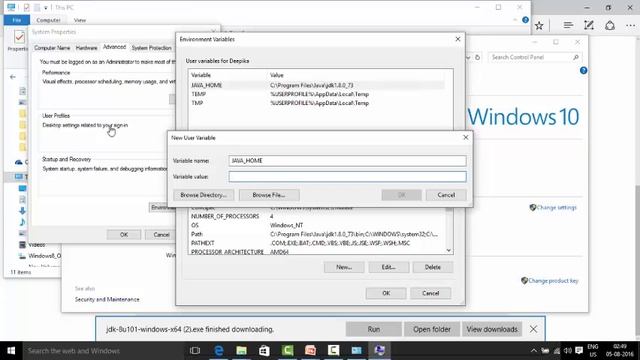Screen dimensions: 640x360
Task: Click the ENG US language indicator
Action: (x=593, y=351)
